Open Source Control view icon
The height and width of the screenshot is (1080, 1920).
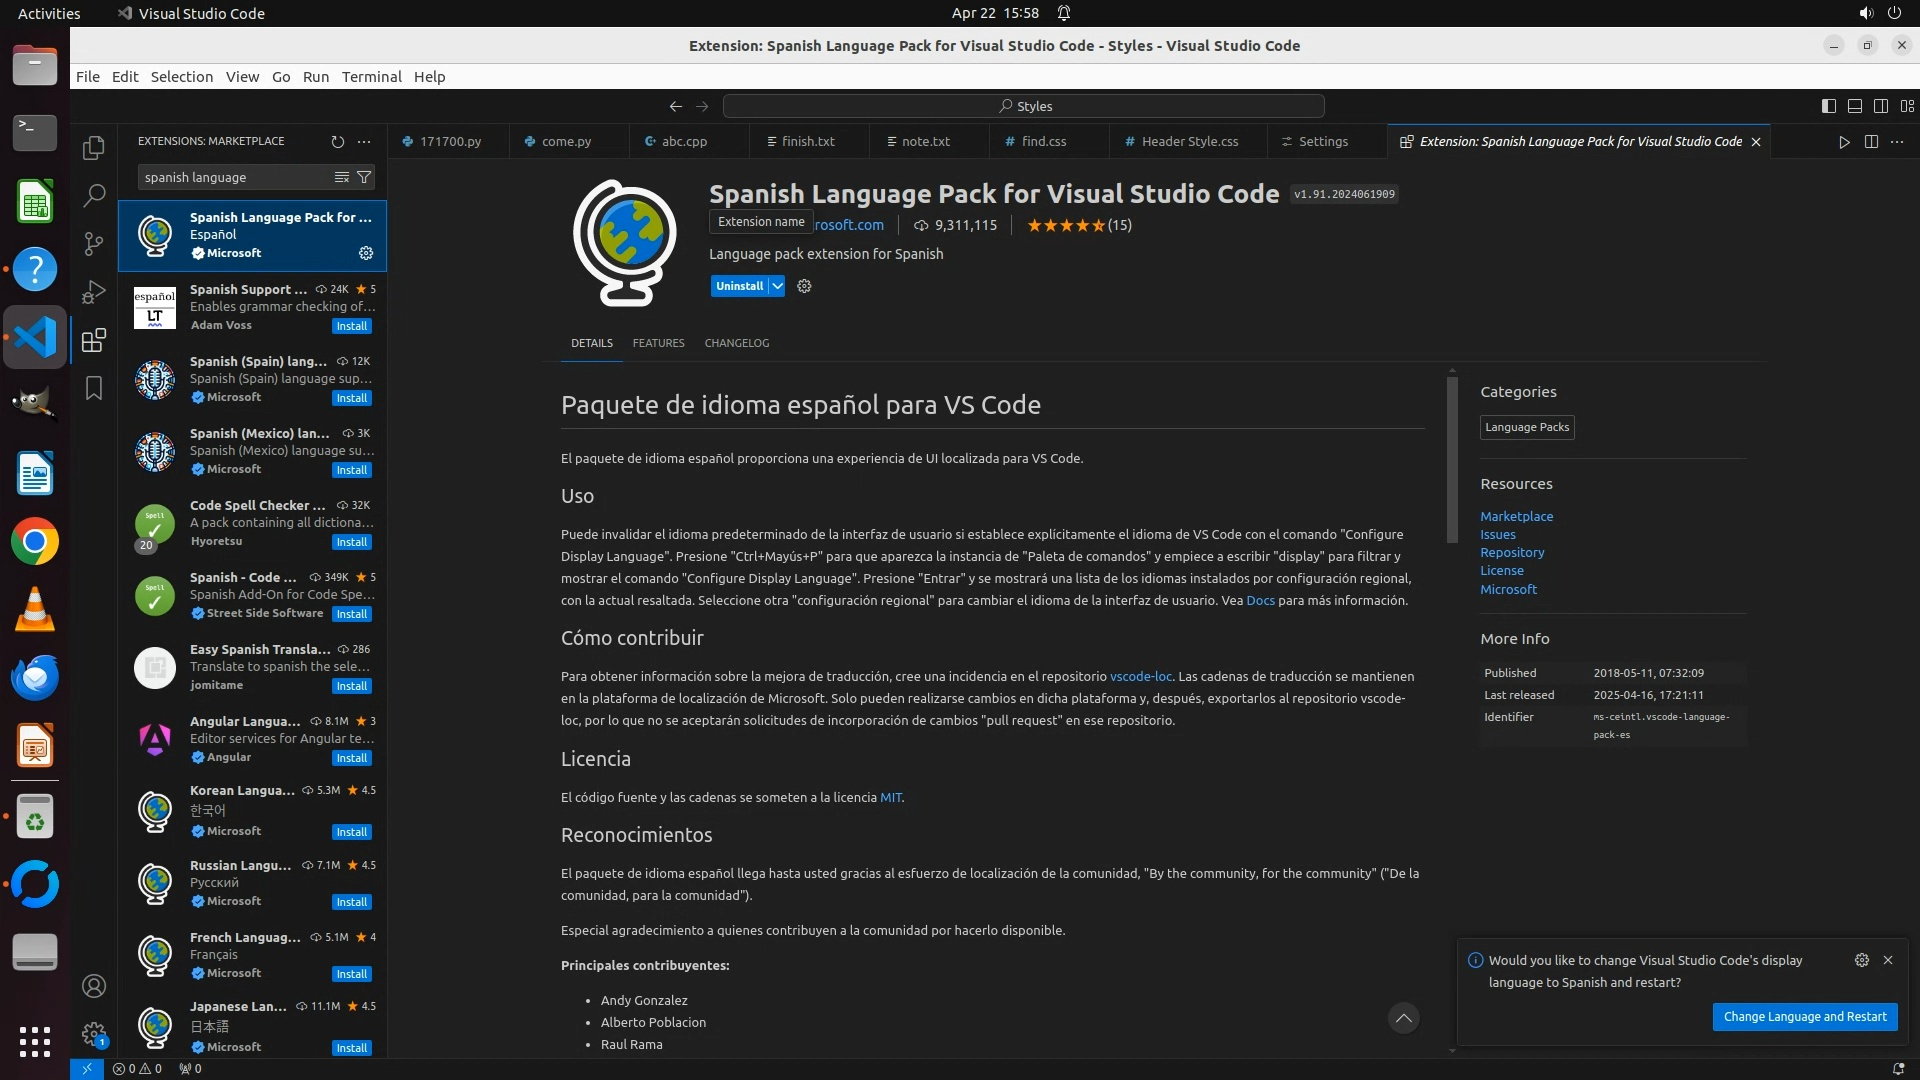(94, 244)
